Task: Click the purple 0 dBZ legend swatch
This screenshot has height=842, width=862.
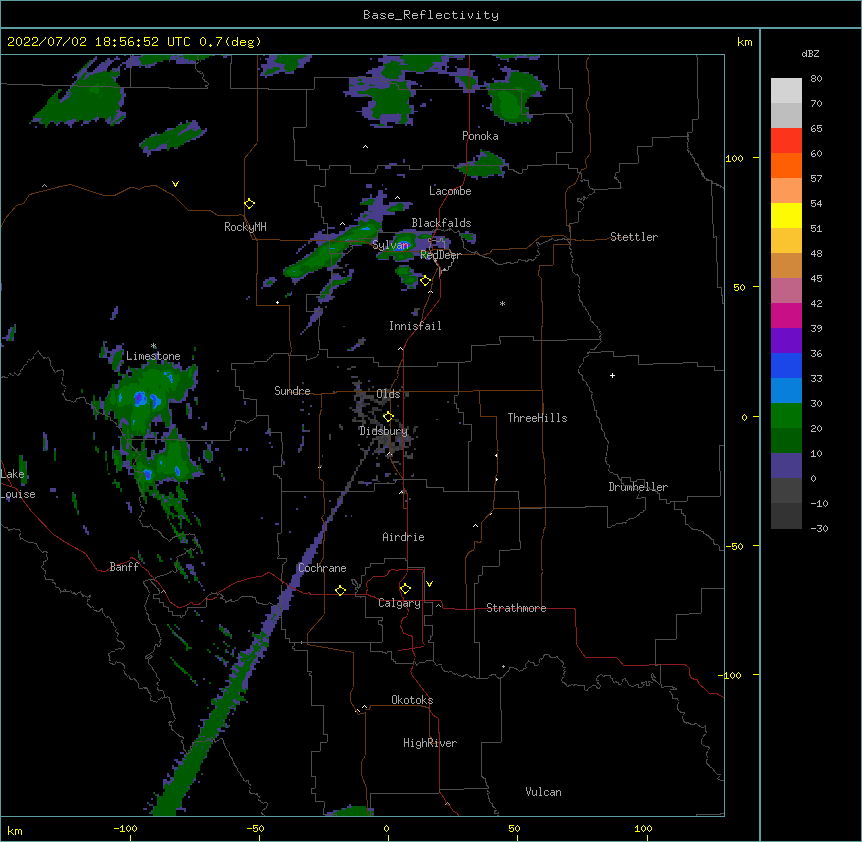Action: coord(786,466)
